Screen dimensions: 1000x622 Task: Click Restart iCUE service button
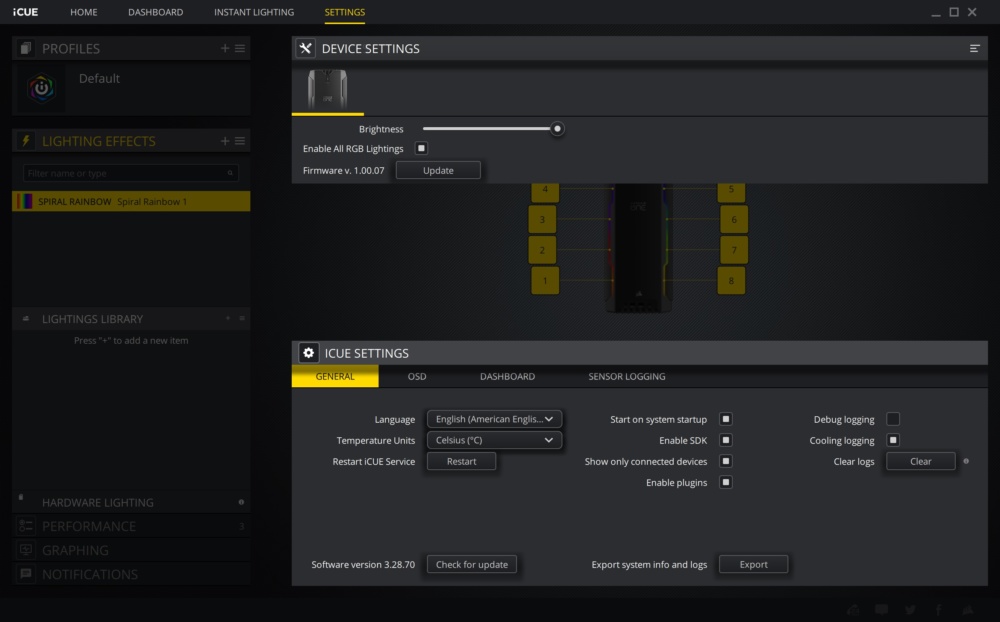click(x=461, y=461)
